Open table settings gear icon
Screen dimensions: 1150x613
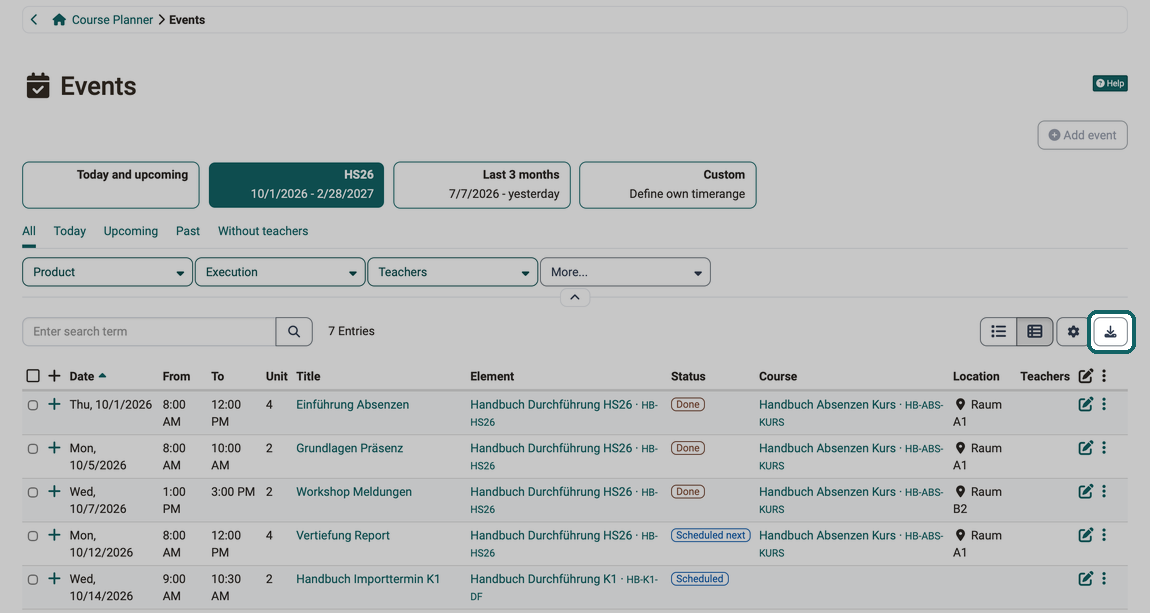pos(1073,331)
